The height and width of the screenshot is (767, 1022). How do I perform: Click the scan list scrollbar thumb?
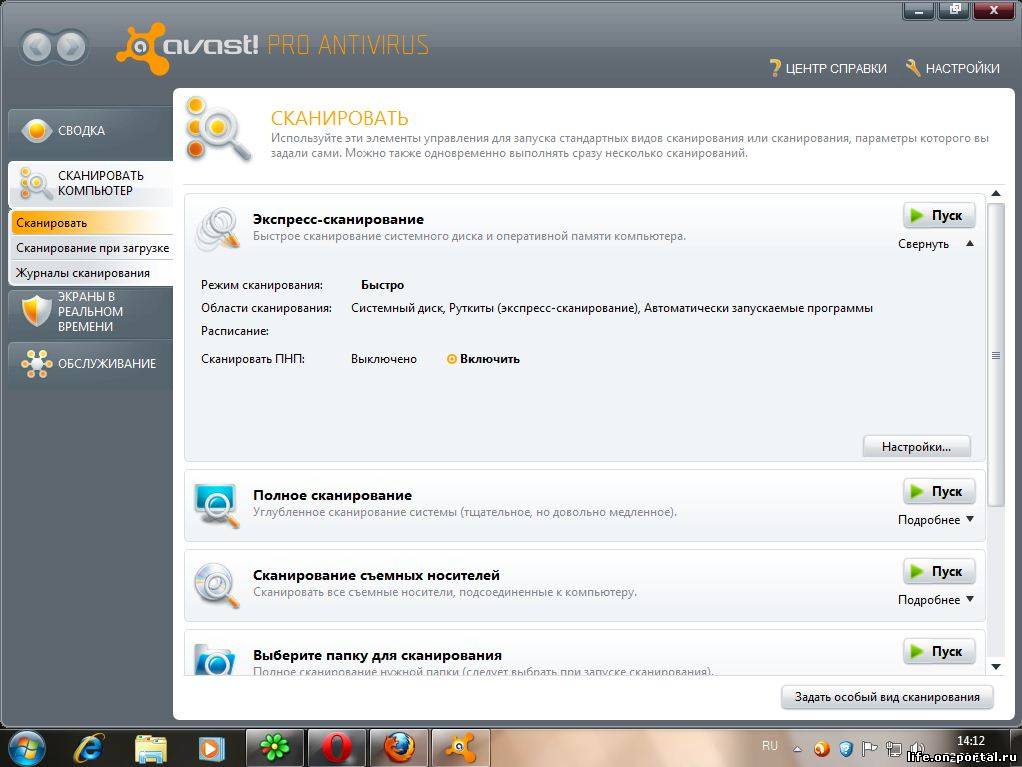pos(995,355)
